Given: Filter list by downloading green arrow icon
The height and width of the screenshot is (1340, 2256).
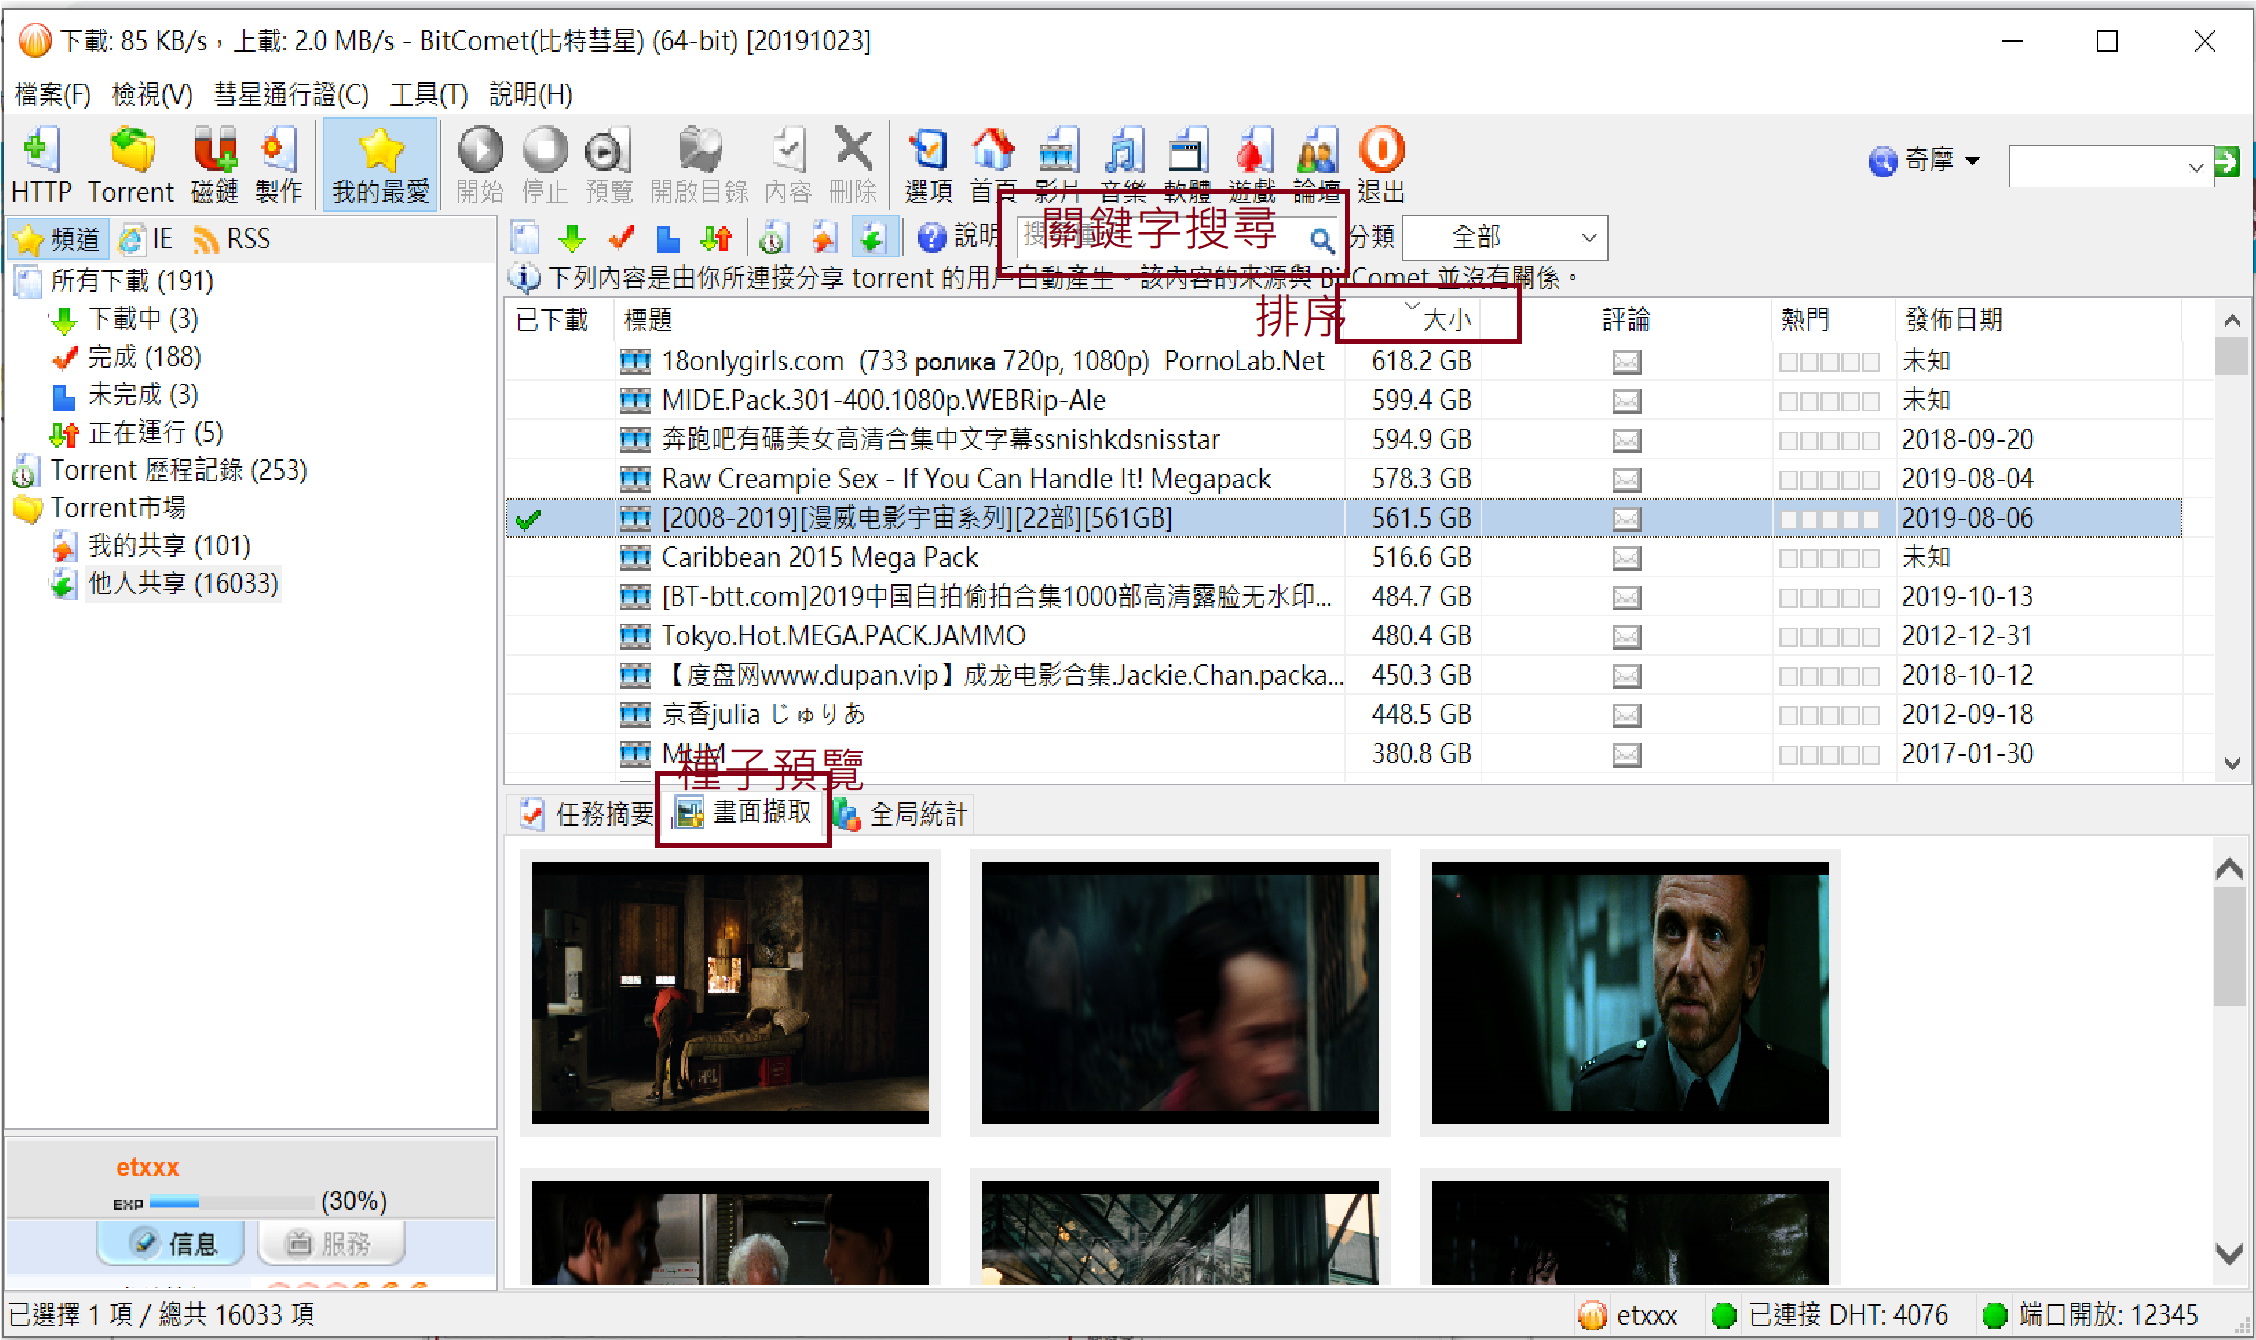Looking at the screenshot, I should [572, 238].
